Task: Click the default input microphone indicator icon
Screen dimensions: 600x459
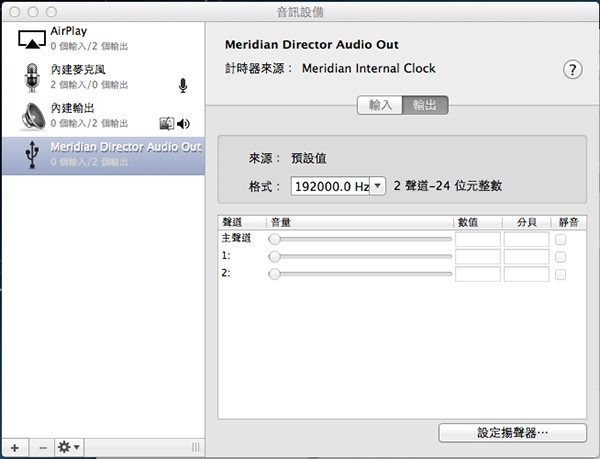Action: (x=183, y=86)
